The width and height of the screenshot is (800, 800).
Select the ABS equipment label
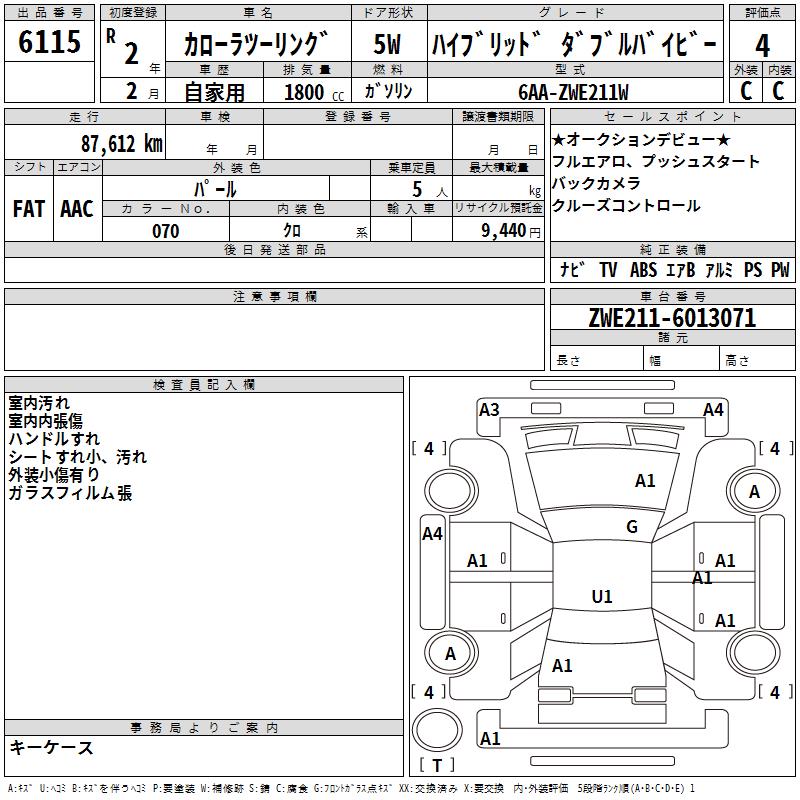(643, 270)
